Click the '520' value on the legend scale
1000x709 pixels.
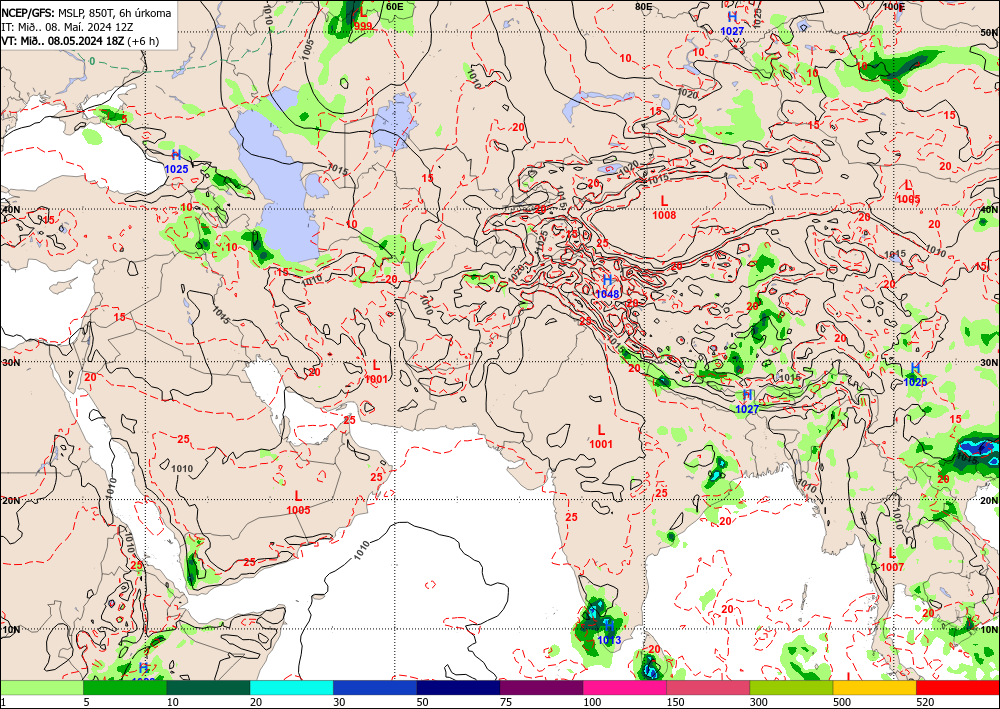[924, 702]
